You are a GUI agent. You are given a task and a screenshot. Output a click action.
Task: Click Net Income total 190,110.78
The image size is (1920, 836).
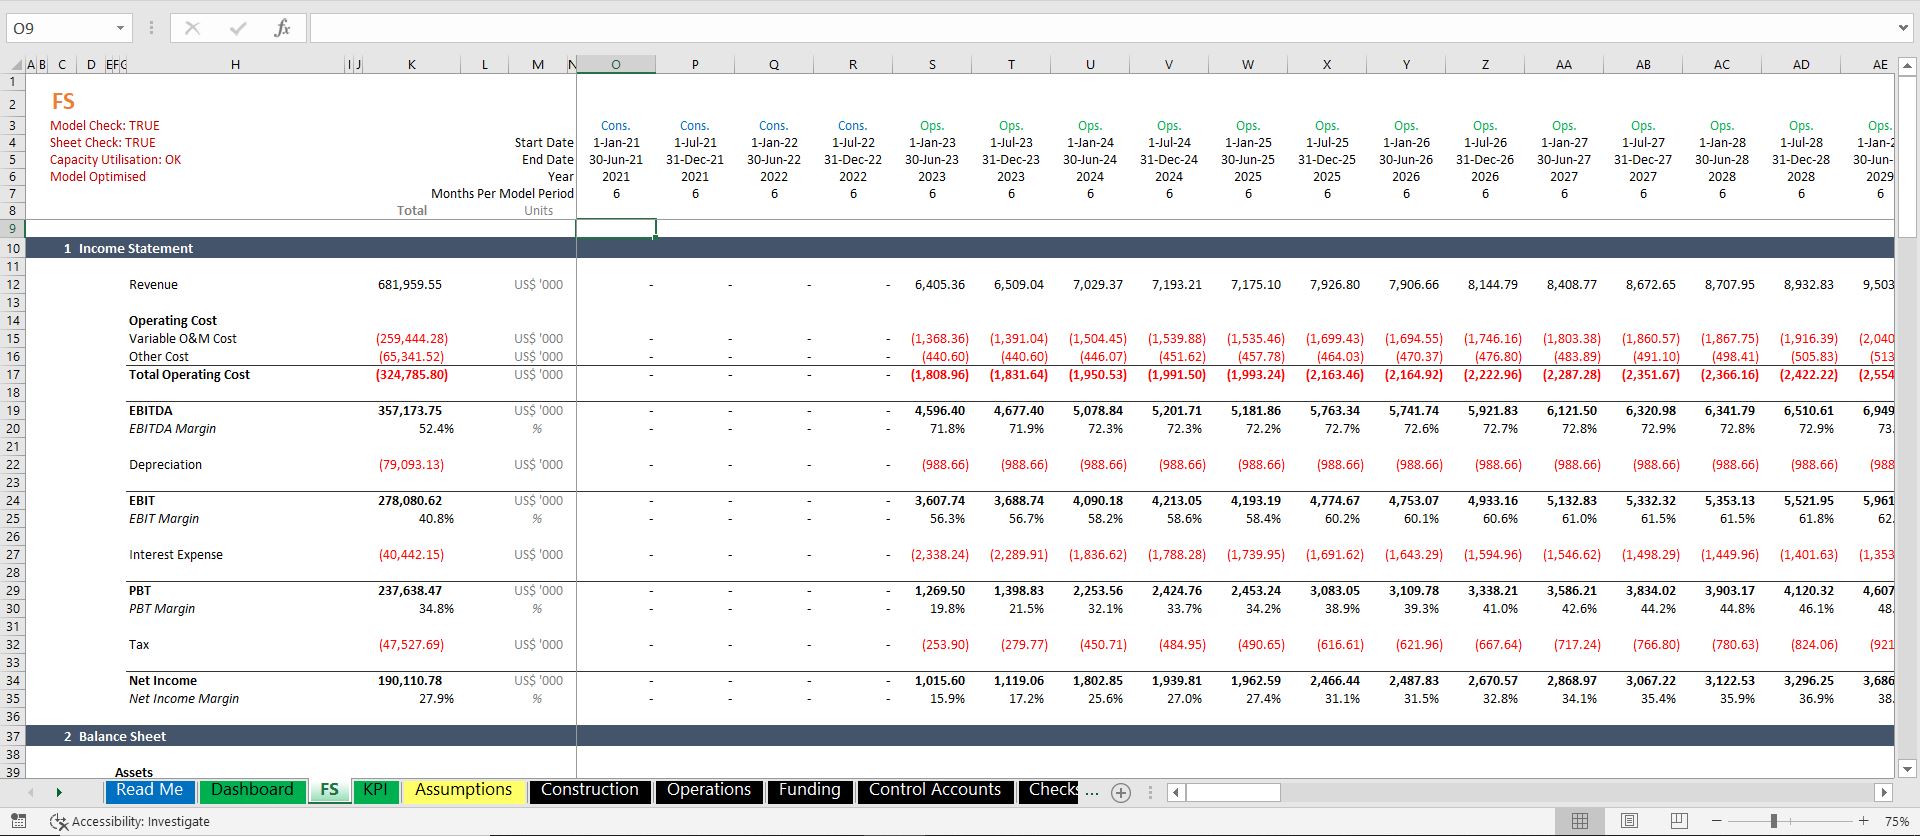pyautogui.click(x=410, y=681)
